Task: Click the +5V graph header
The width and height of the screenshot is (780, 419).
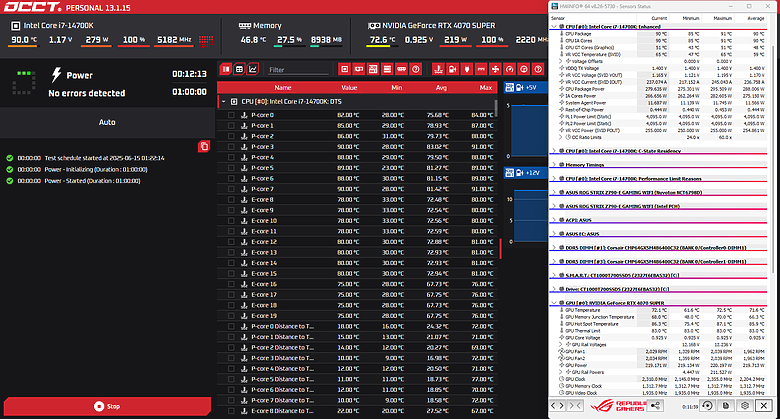Action: coord(525,88)
